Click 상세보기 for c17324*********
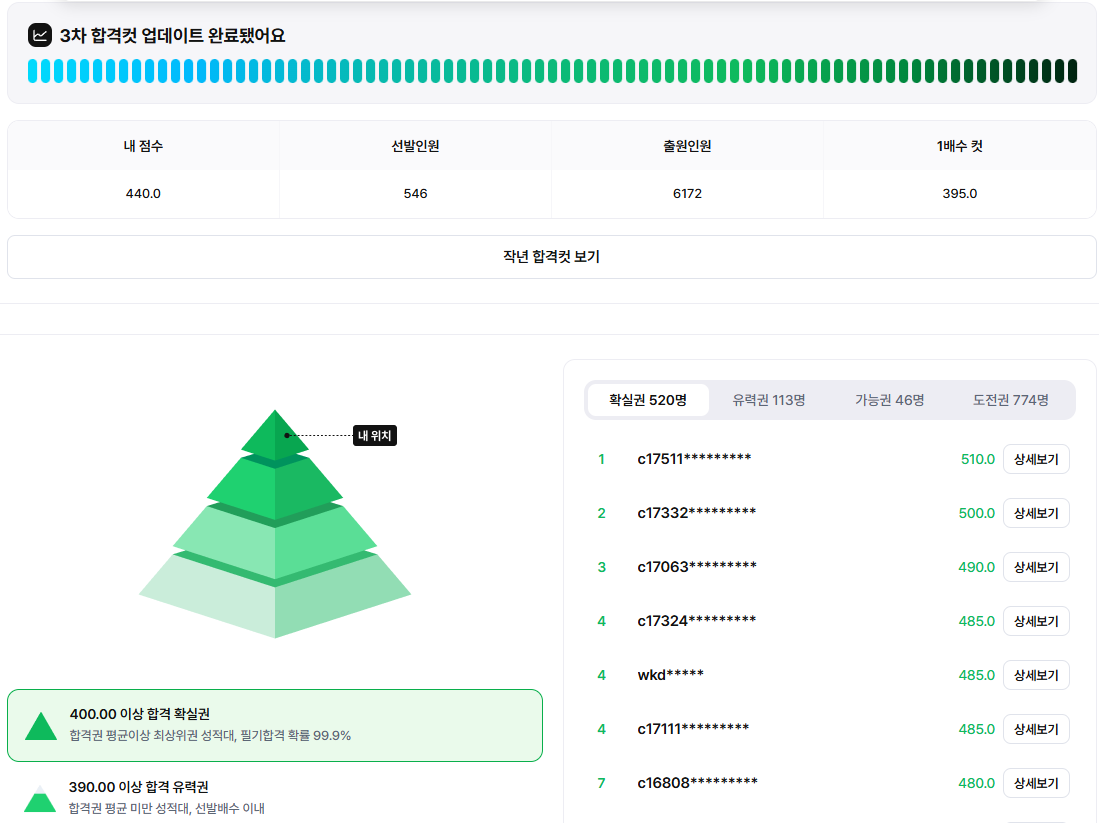Screen dimensions: 1099x823 tap(1036, 621)
